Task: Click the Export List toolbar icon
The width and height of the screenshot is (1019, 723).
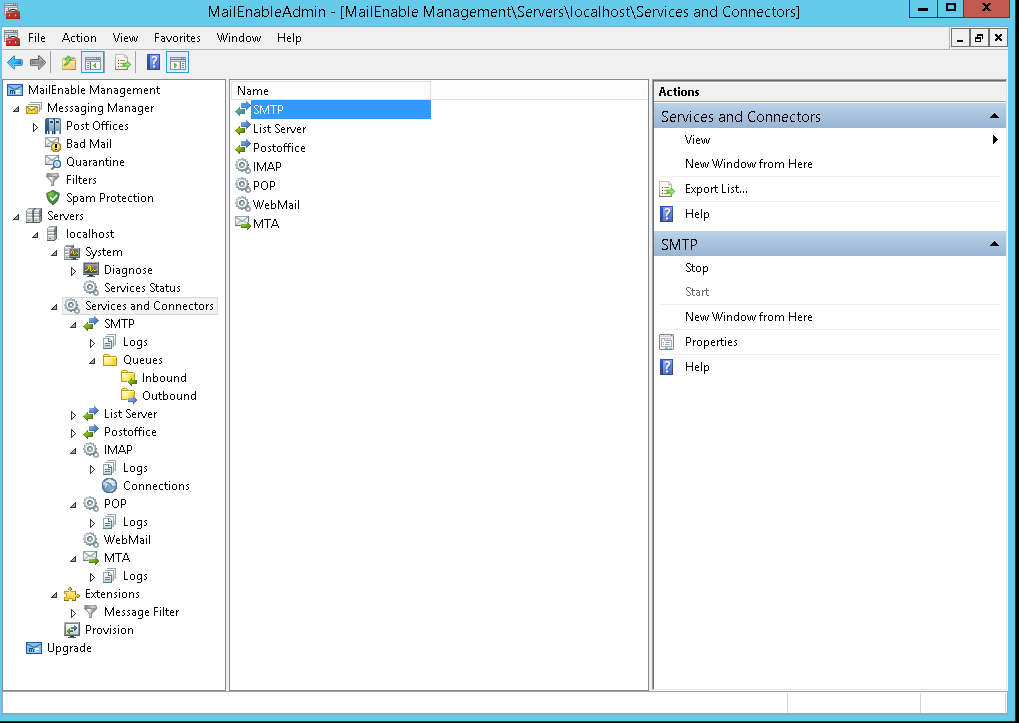Action: (x=122, y=63)
